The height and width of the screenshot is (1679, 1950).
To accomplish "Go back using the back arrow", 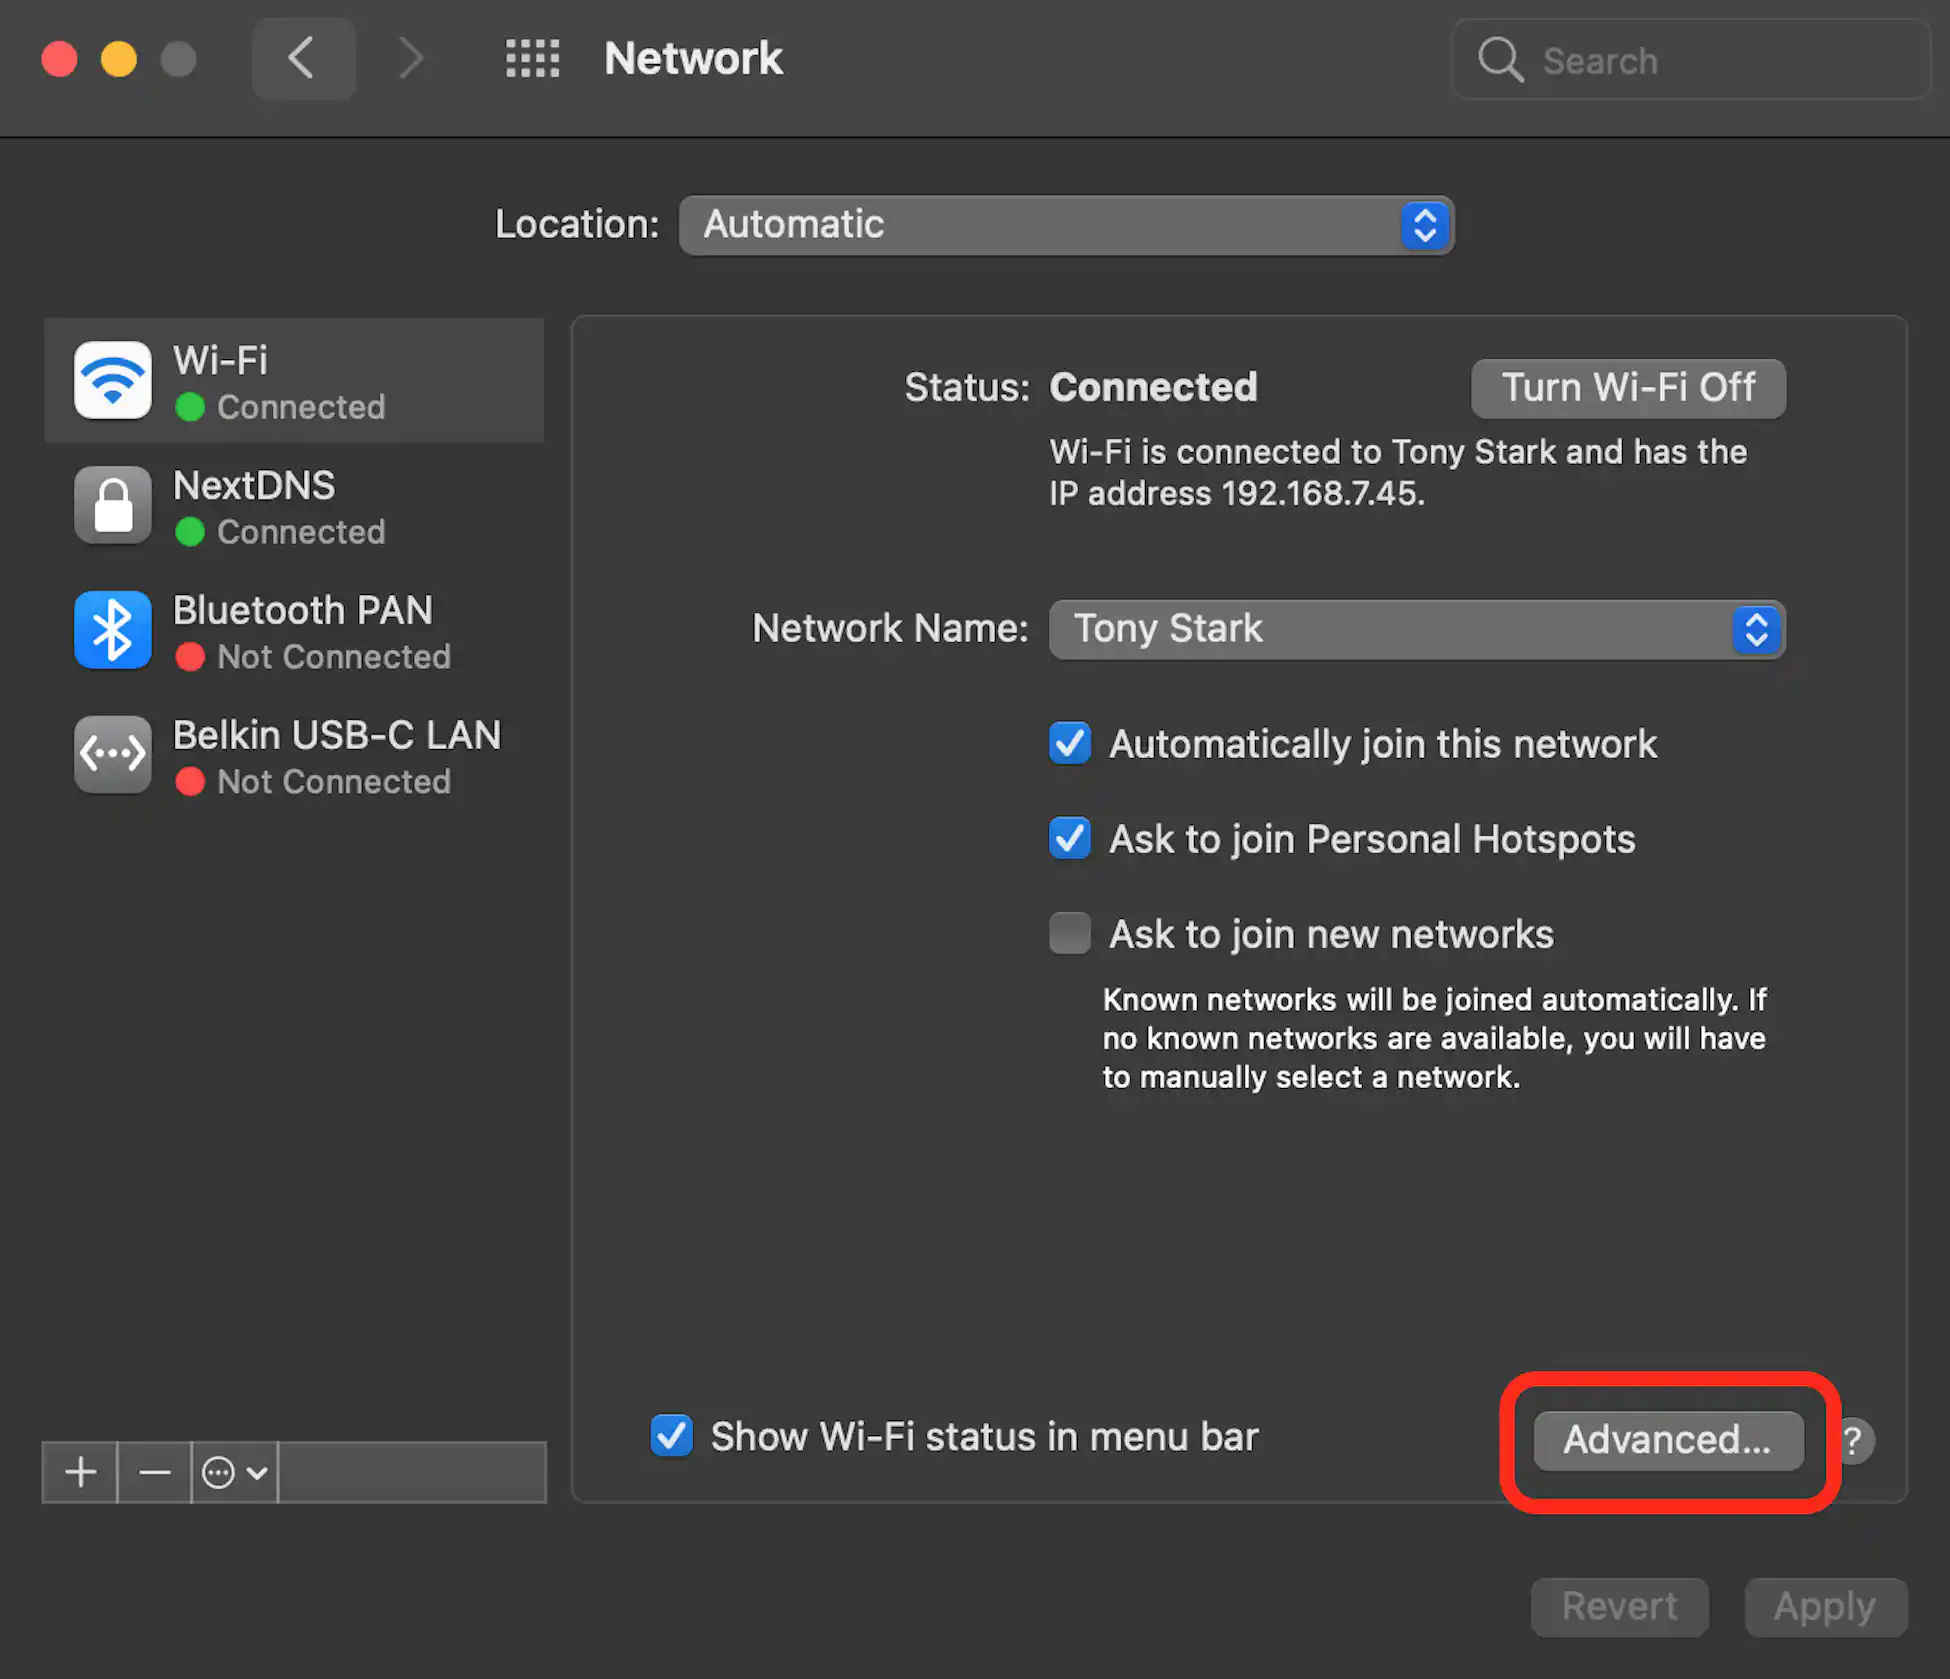I will (303, 58).
